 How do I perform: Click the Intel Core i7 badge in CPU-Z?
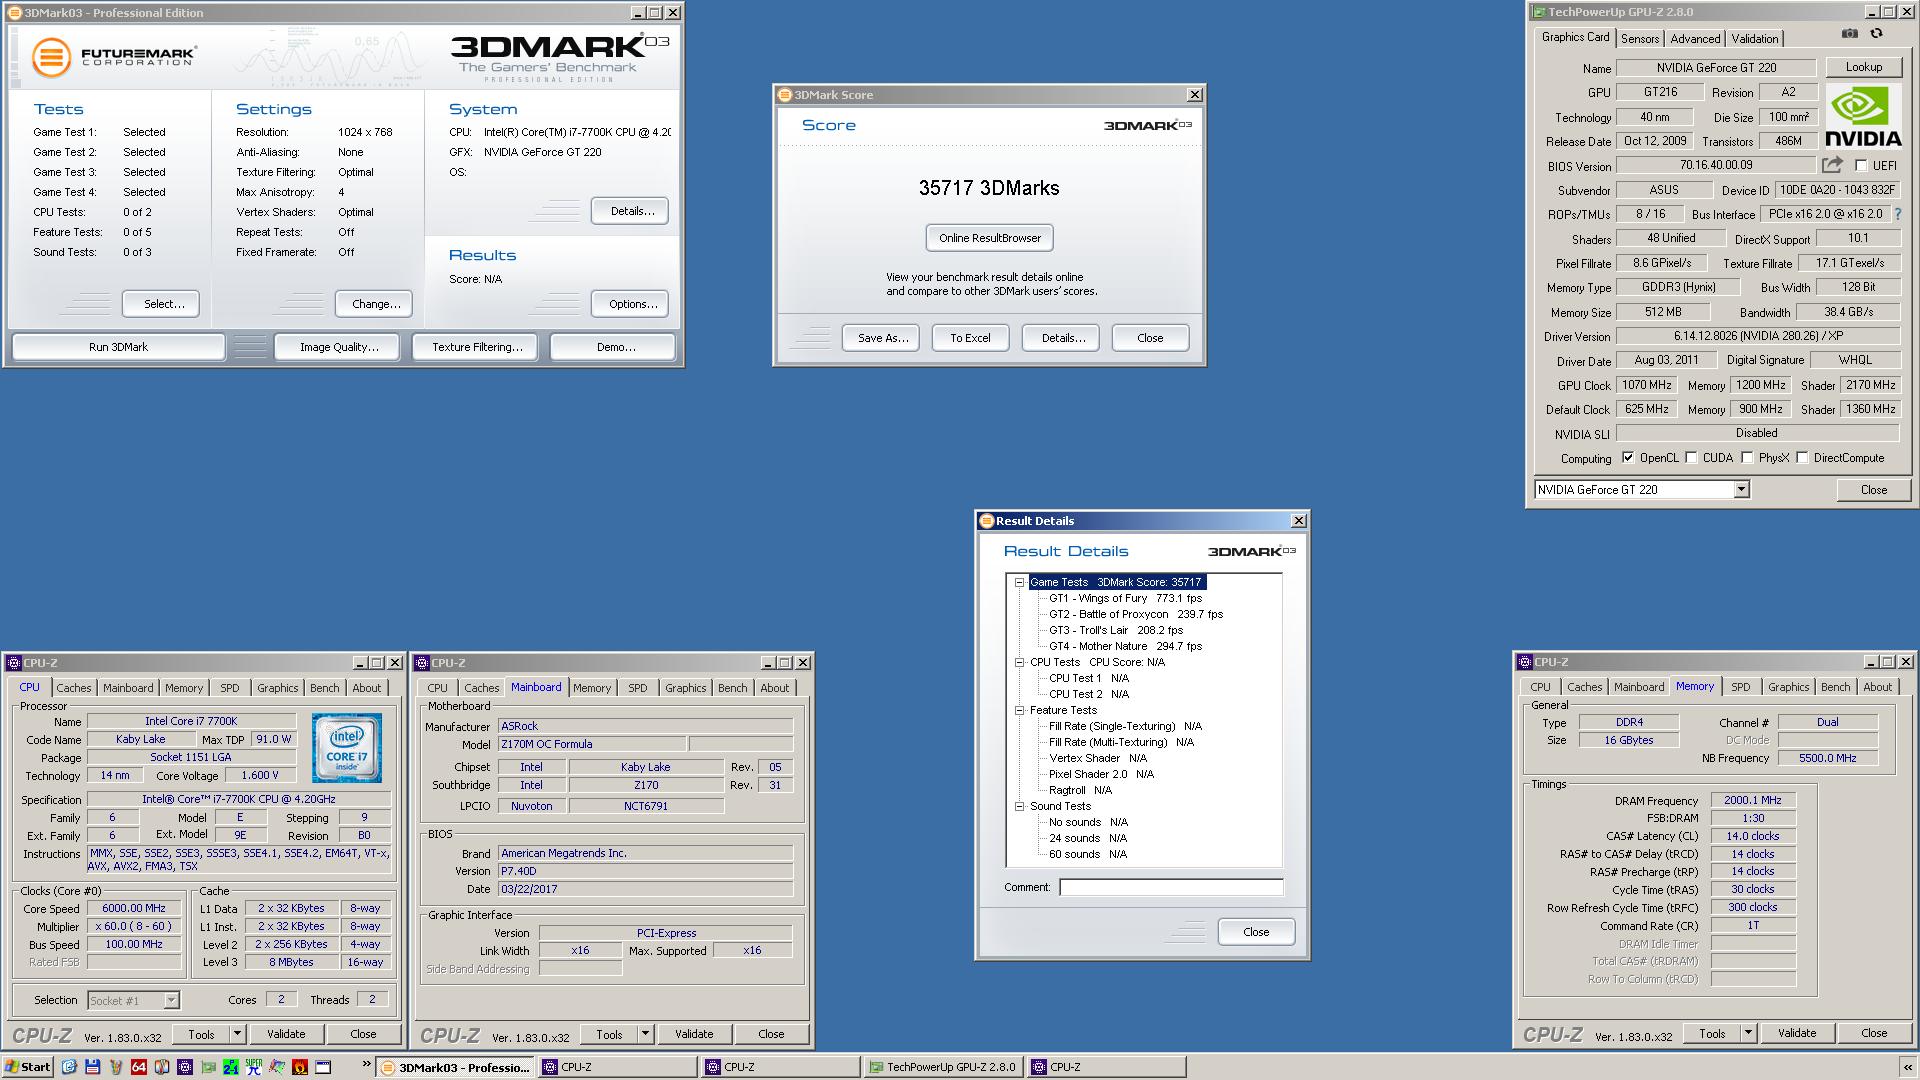coord(346,747)
